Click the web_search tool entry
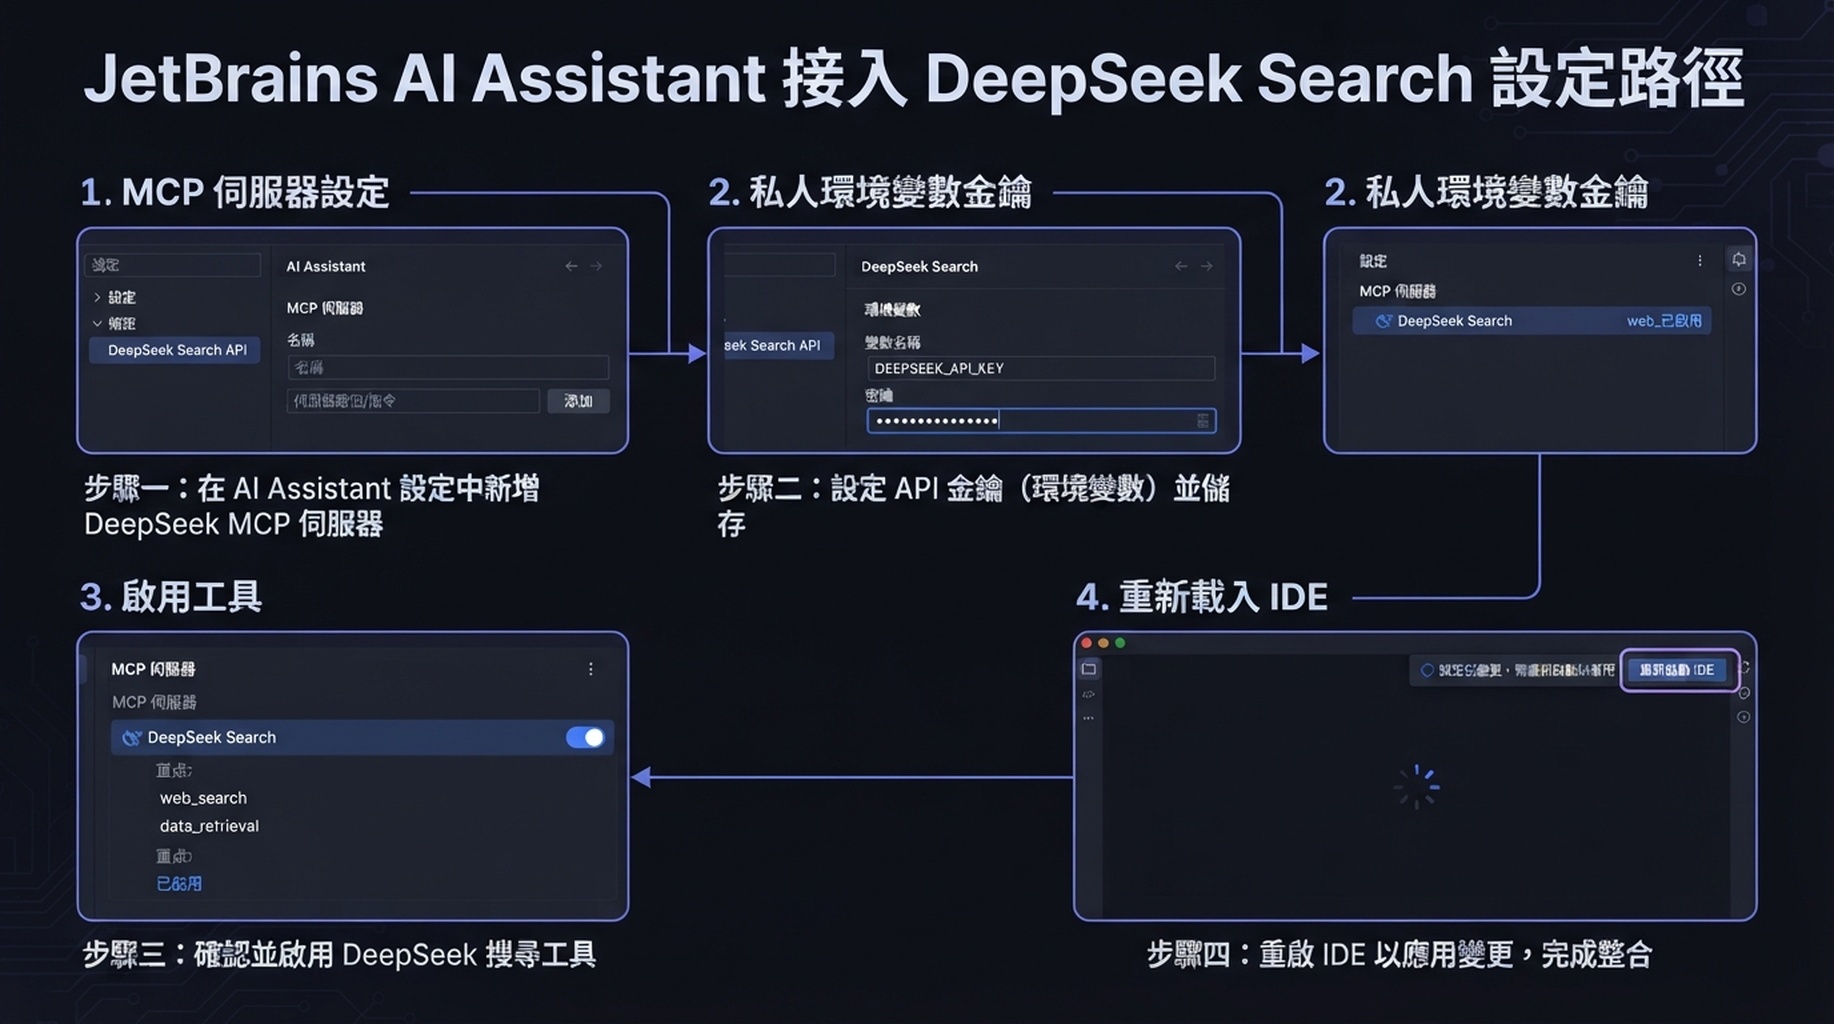Screen dimensions: 1834x1024 203,798
